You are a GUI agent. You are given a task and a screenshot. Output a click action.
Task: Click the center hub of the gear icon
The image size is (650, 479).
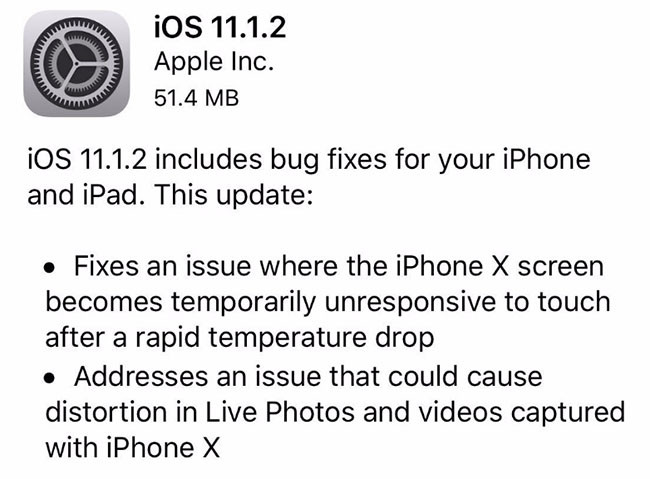pyautogui.click(x=76, y=63)
